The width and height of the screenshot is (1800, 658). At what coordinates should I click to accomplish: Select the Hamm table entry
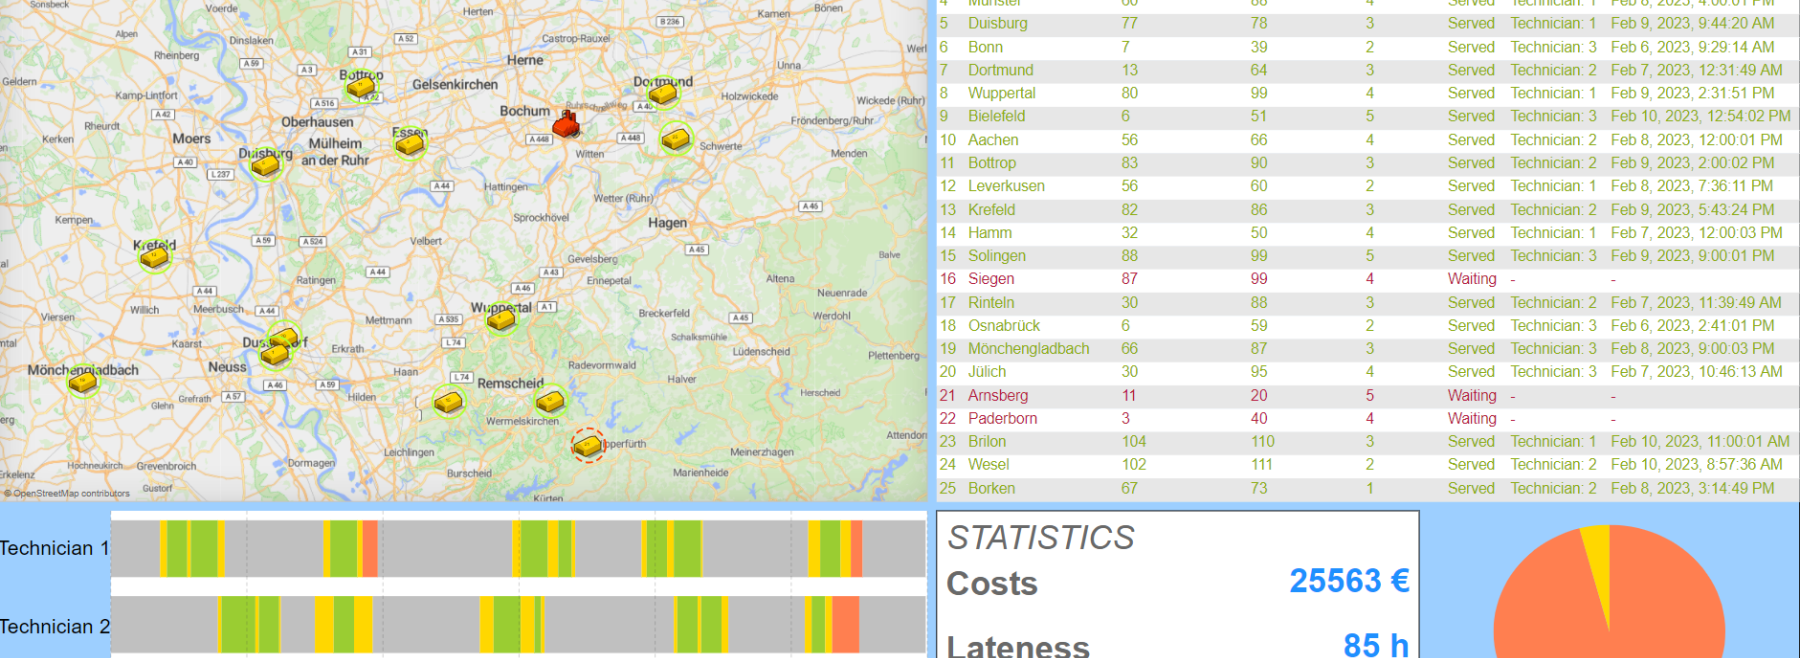tap(990, 233)
